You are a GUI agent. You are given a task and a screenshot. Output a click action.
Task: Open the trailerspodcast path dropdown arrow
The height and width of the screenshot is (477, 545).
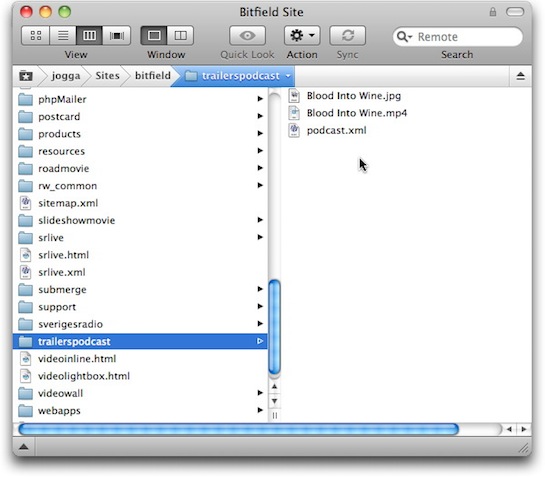pos(288,76)
